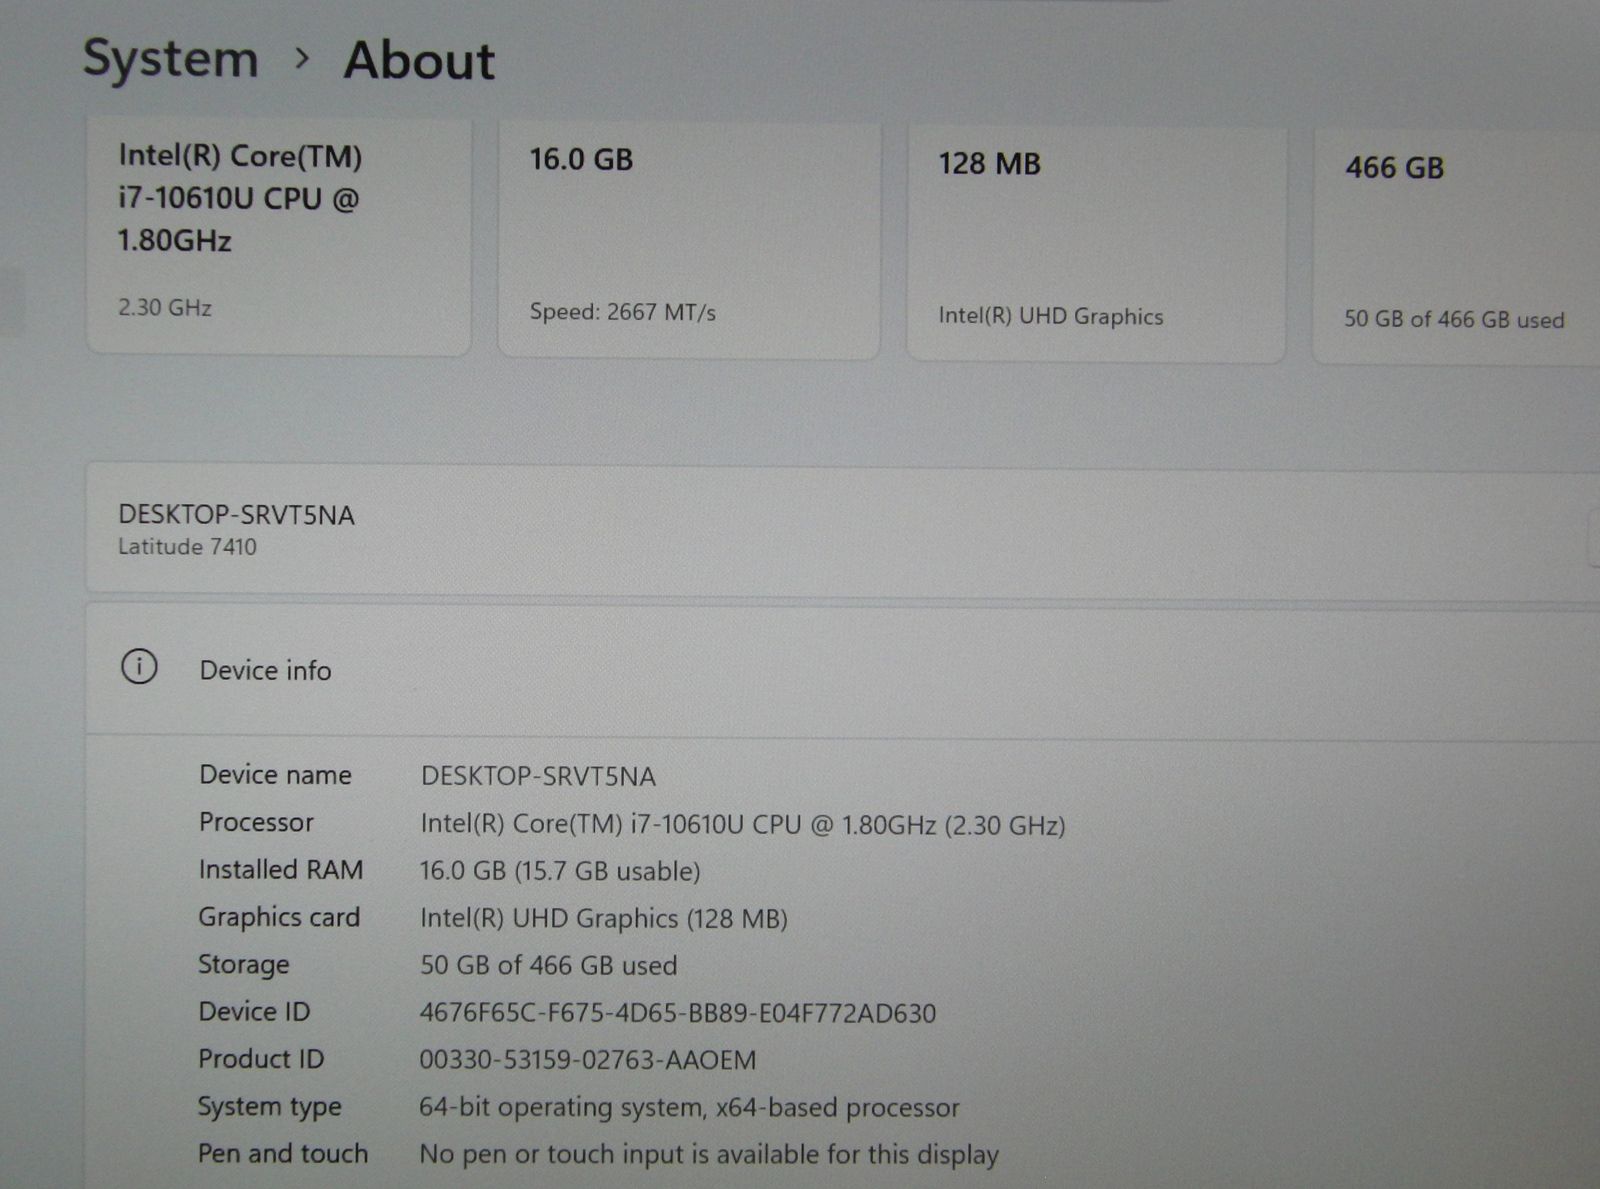The image size is (1600, 1189).
Task: Click the DESKTOP-SRVT5NA Latitude 7410 banner
Action: [800, 530]
